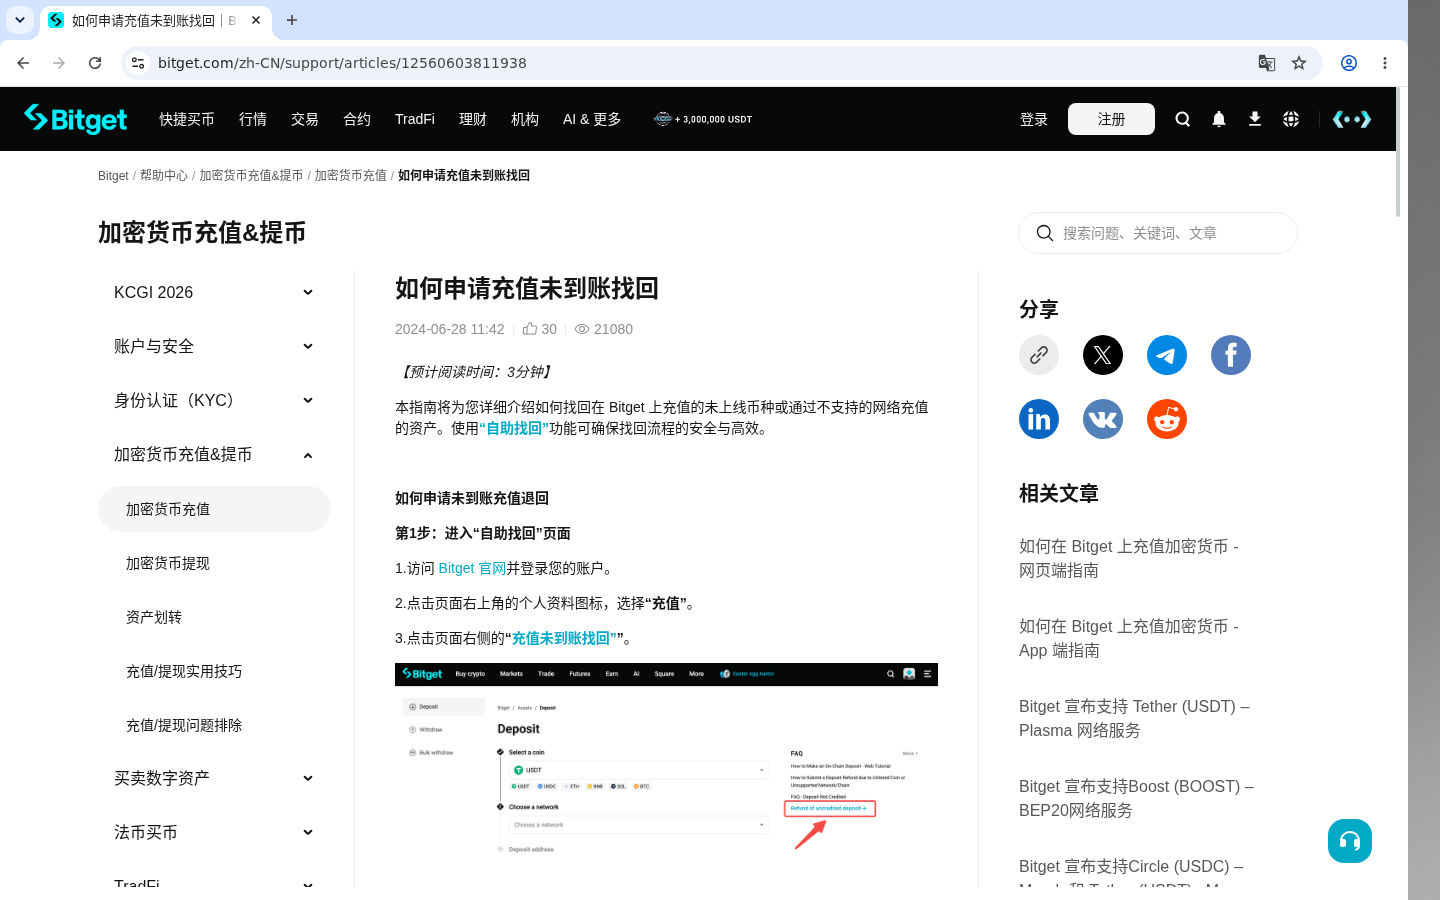This screenshot has height=900, width=1440.
Task: Select 资产划转 sidebar item
Action: tap(214, 617)
